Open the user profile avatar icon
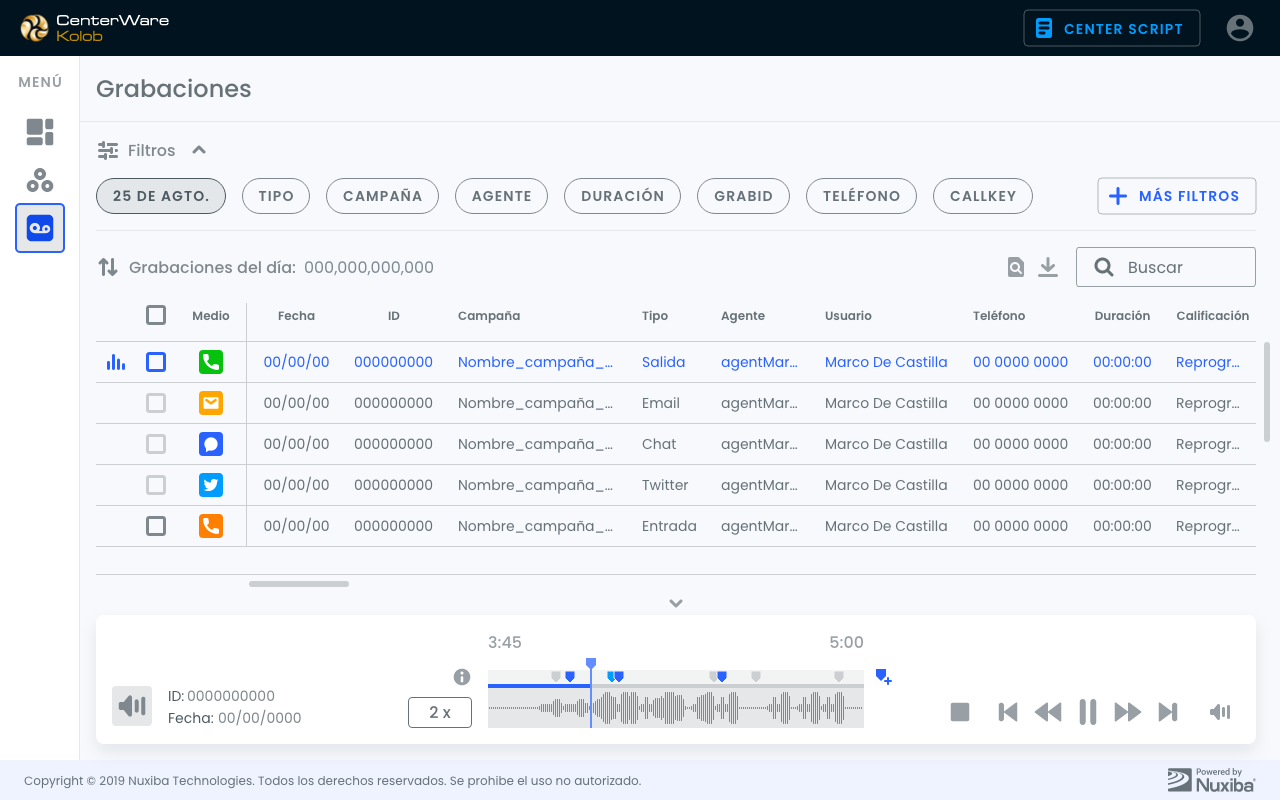Image resolution: width=1280 pixels, height=800 pixels. [1240, 28]
